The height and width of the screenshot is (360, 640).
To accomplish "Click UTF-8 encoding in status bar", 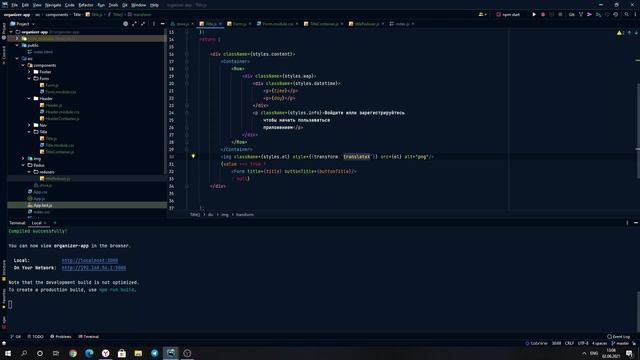I will click(583, 343).
